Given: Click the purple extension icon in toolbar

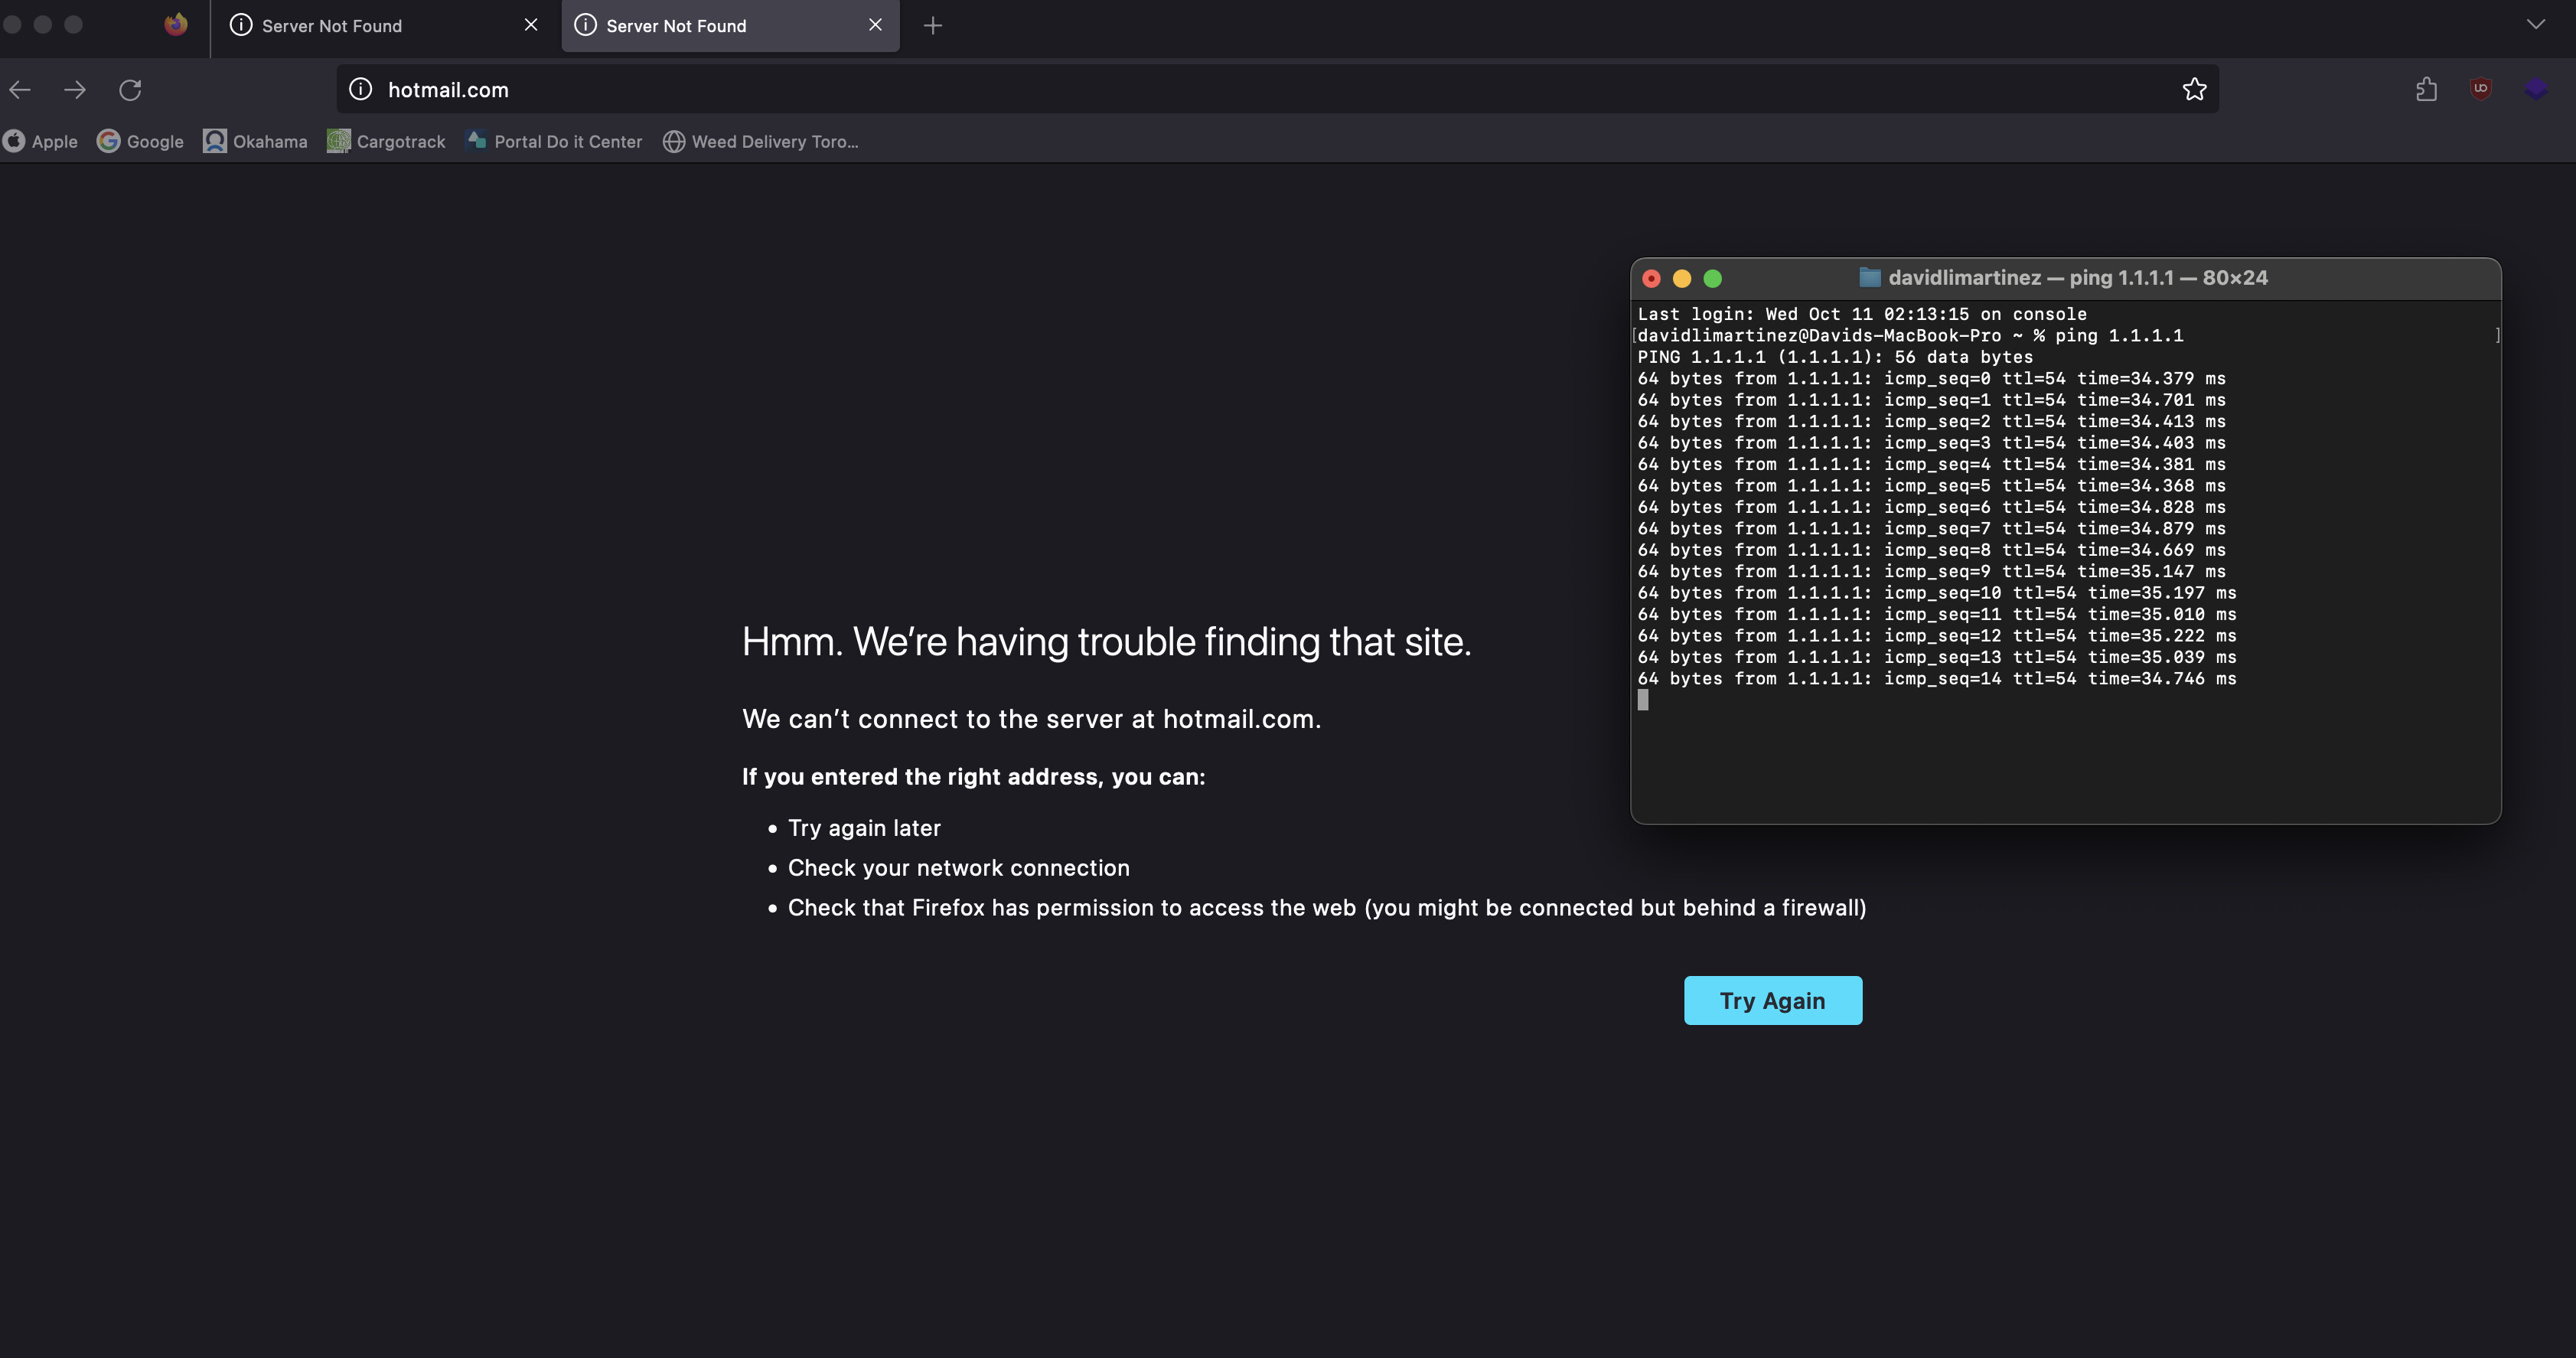Looking at the screenshot, I should tap(2536, 89).
